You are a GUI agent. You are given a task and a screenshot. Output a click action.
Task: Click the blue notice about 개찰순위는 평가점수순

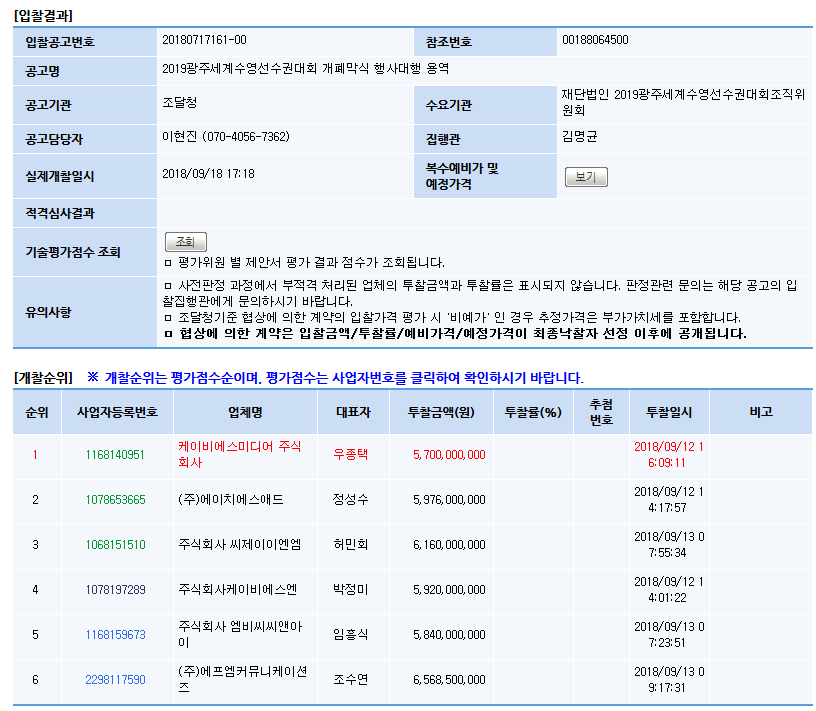335,377
